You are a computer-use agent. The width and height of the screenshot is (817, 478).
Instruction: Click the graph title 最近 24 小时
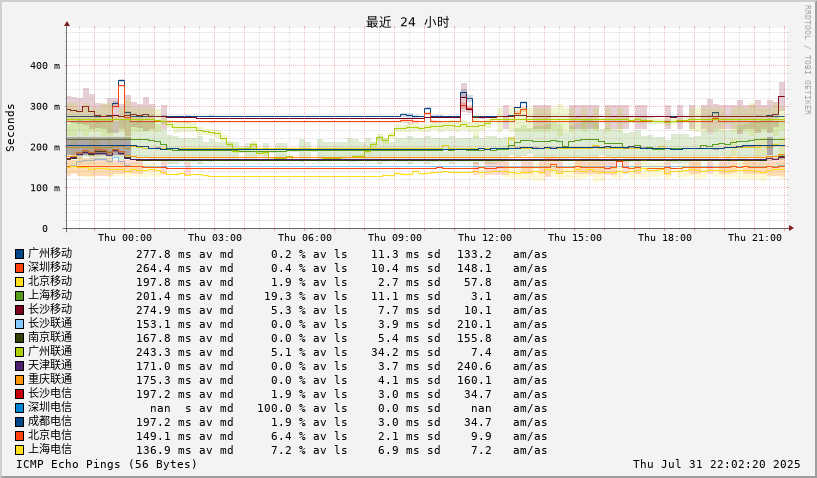pyautogui.click(x=407, y=22)
